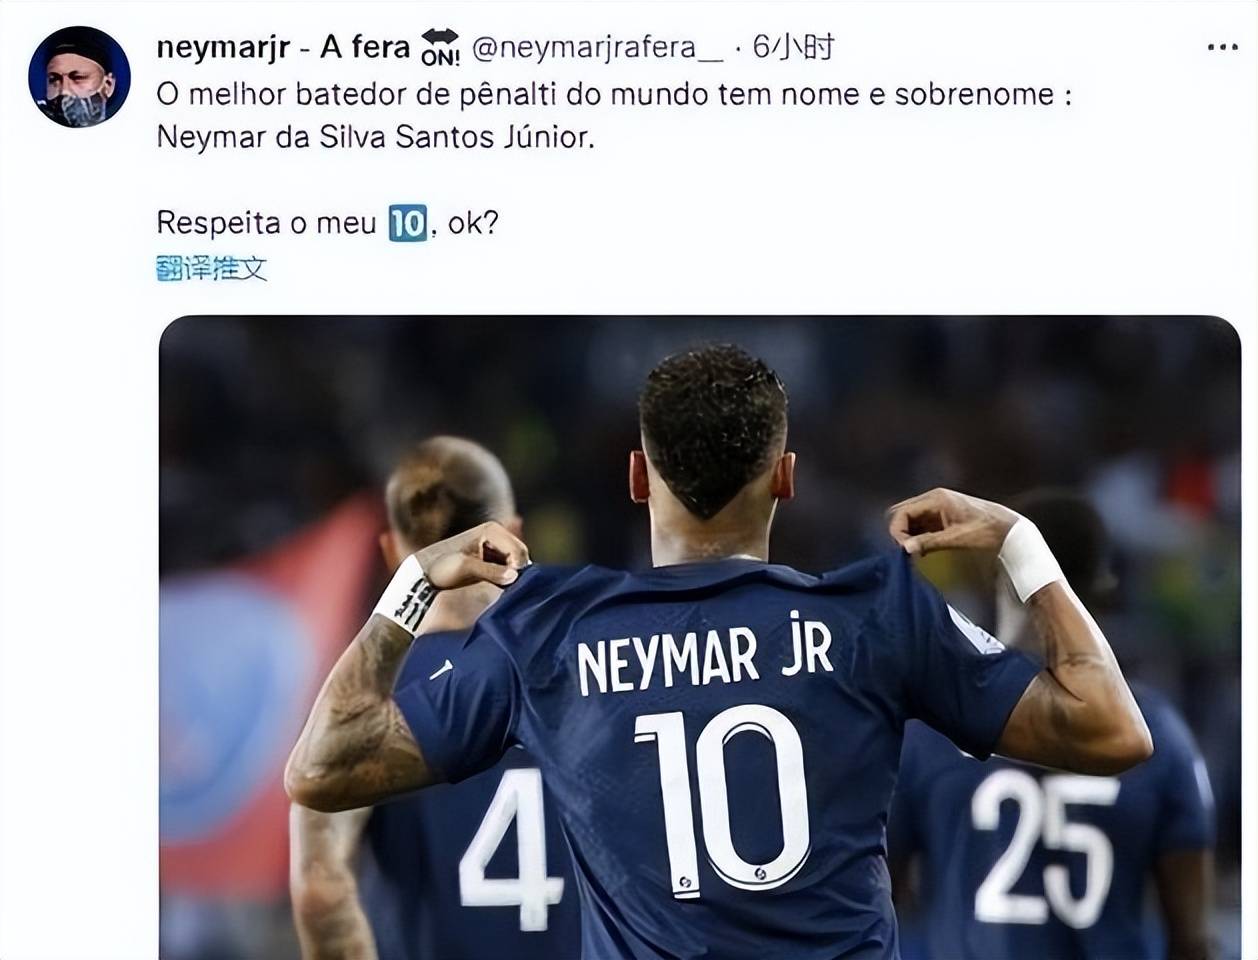Open the @neymarjrafera__ handle profile
Screen dimensions: 1258x960
pyautogui.click(x=597, y=47)
